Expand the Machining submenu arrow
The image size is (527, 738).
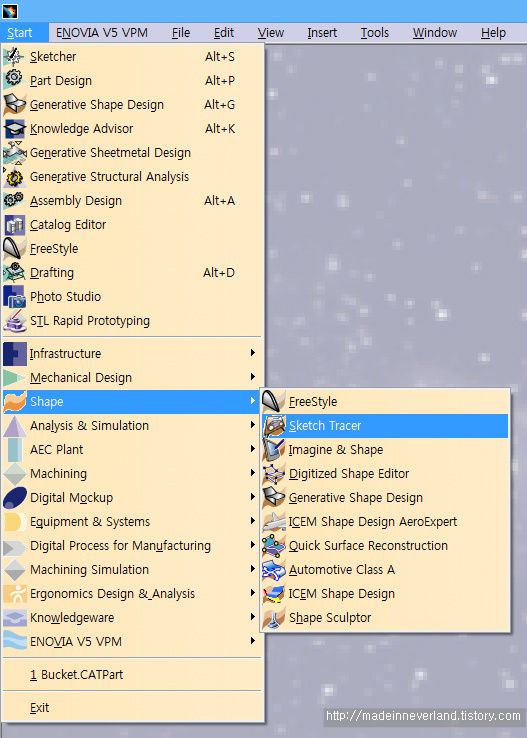click(x=253, y=473)
